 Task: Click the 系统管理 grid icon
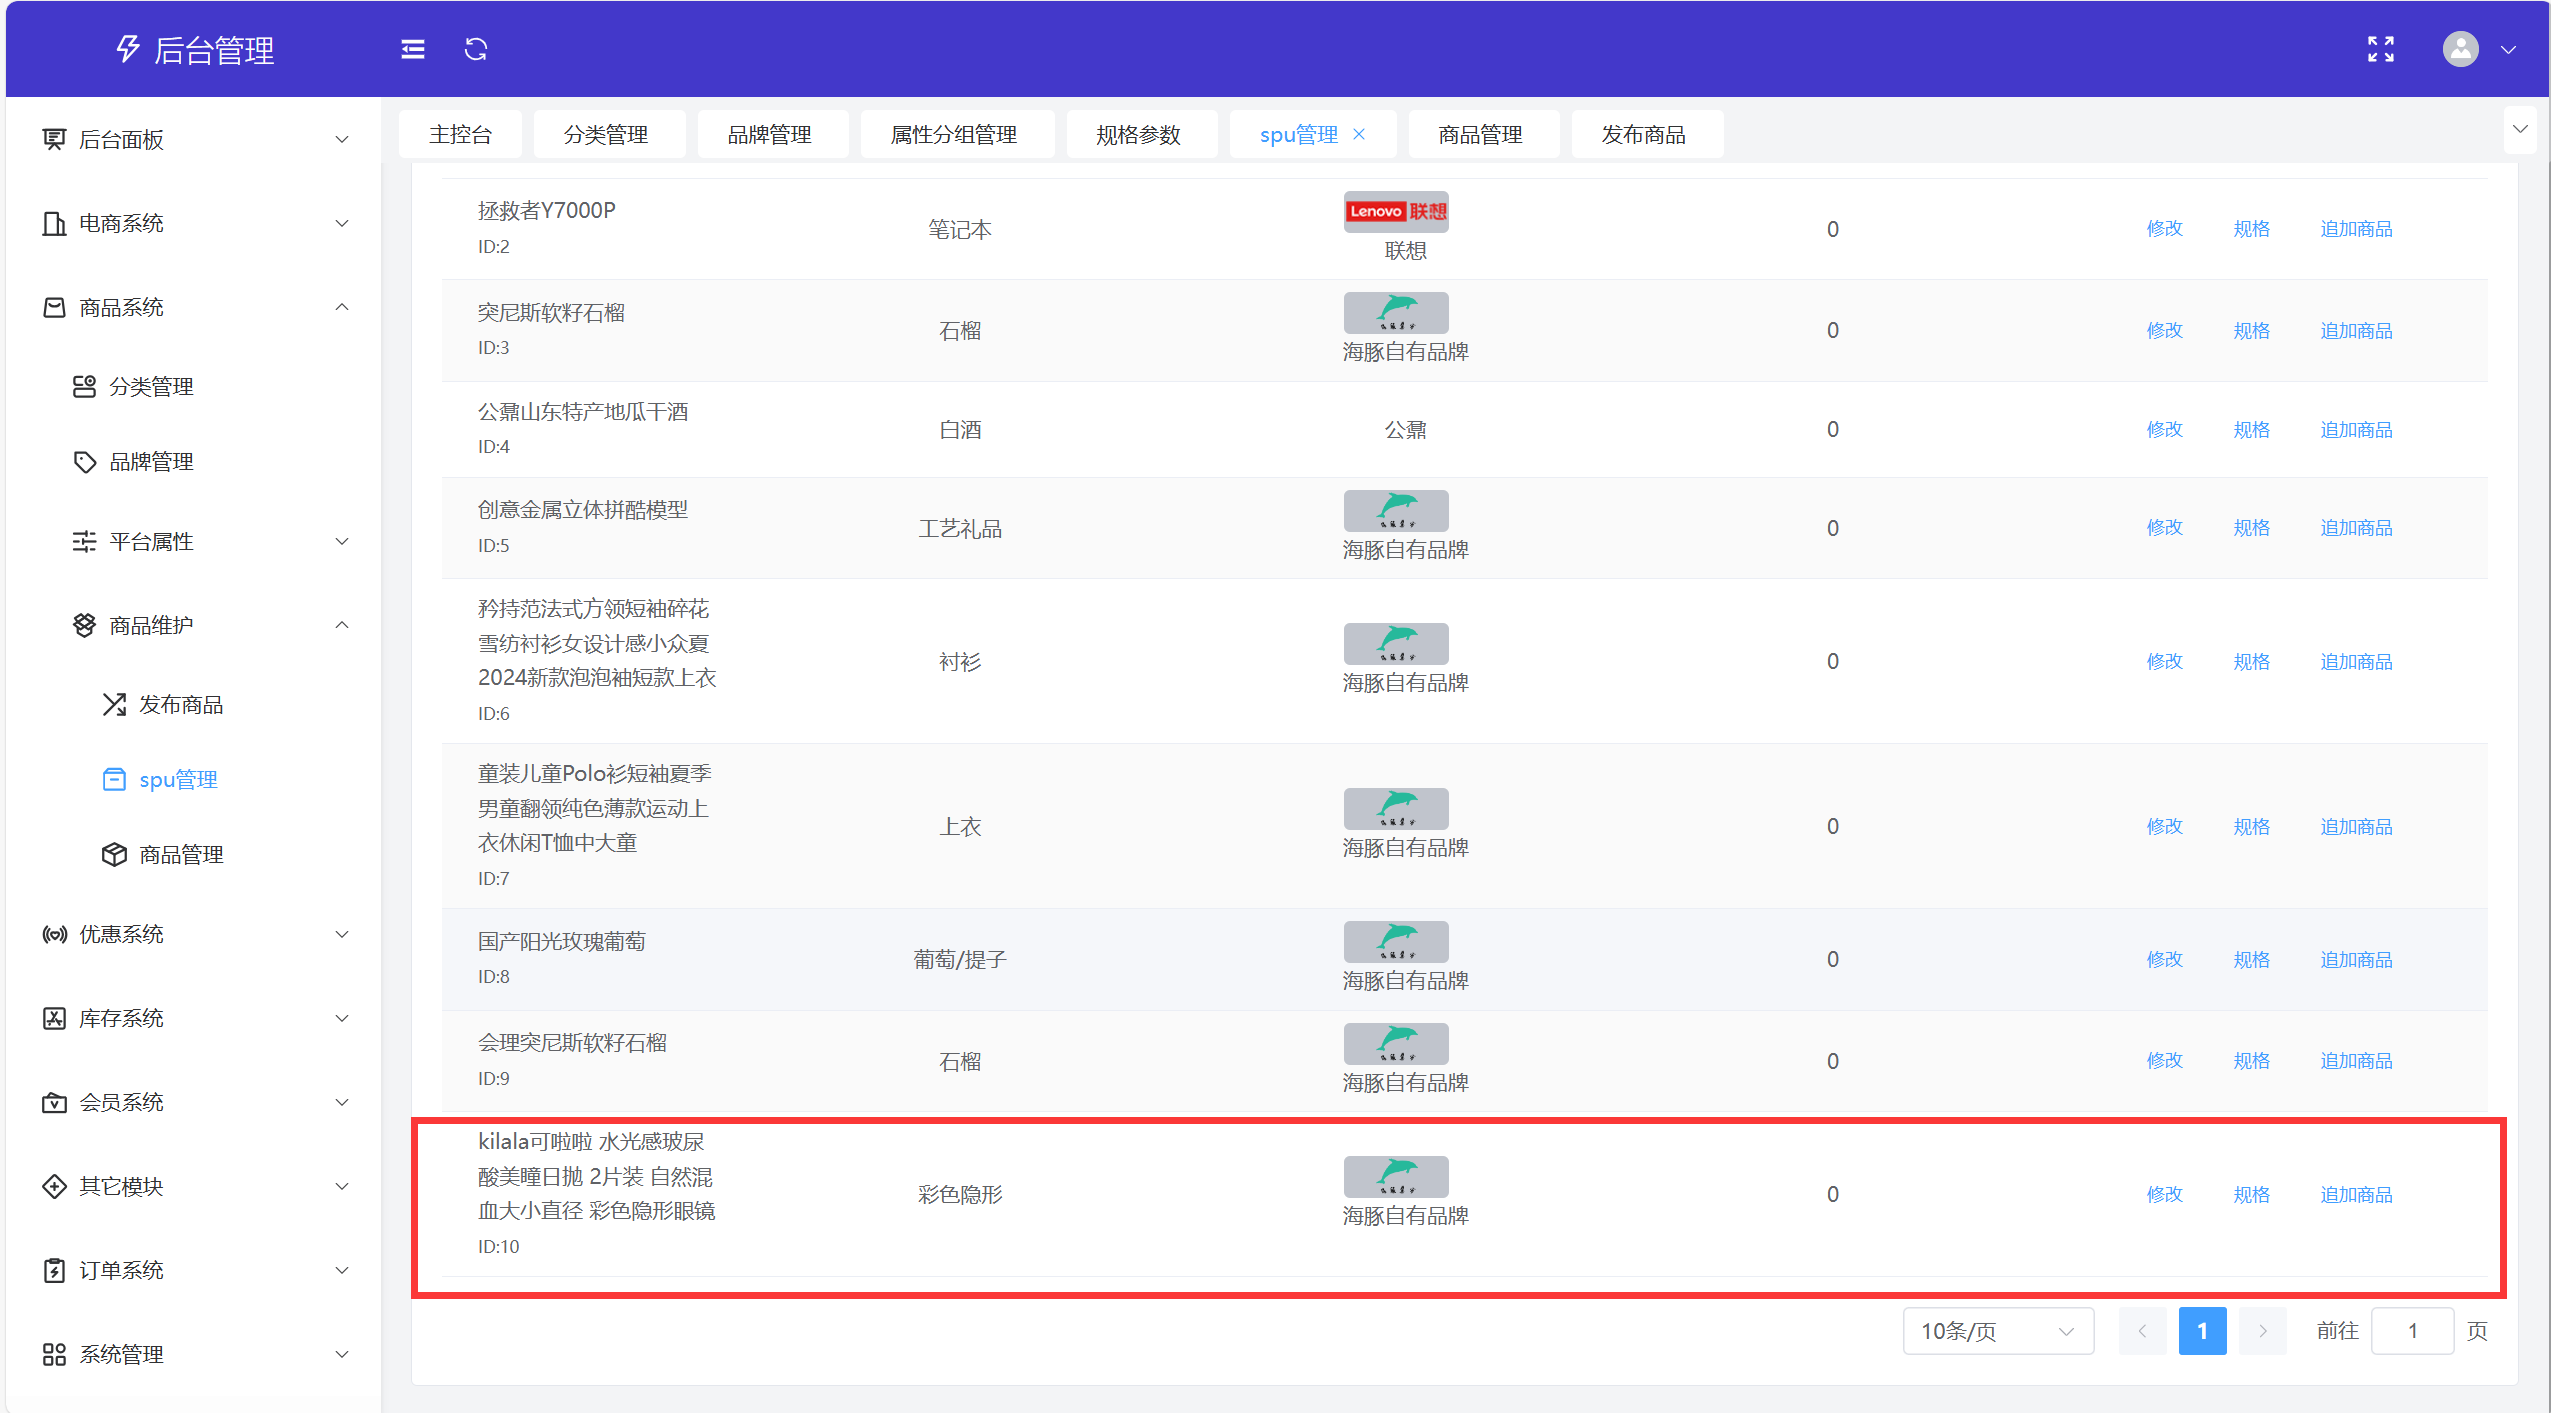click(x=54, y=1354)
